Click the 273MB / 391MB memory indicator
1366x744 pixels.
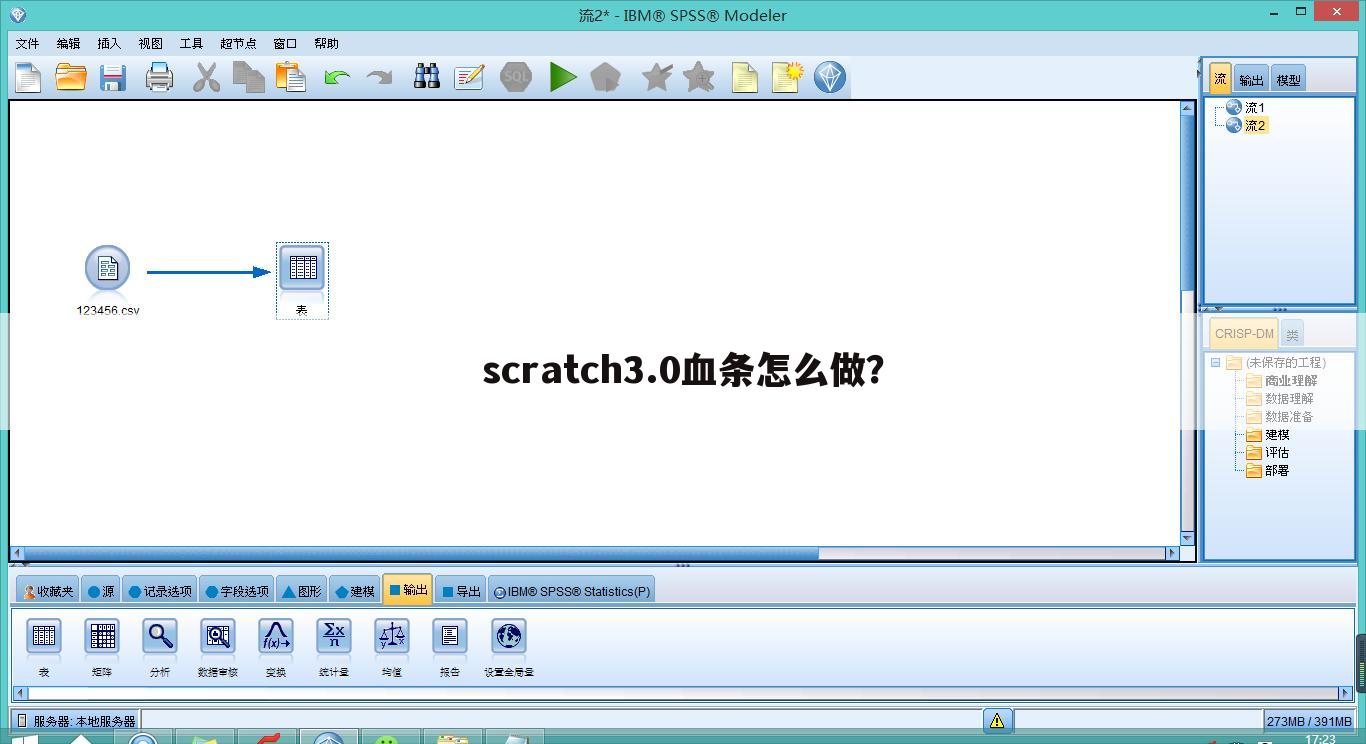click(1308, 721)
